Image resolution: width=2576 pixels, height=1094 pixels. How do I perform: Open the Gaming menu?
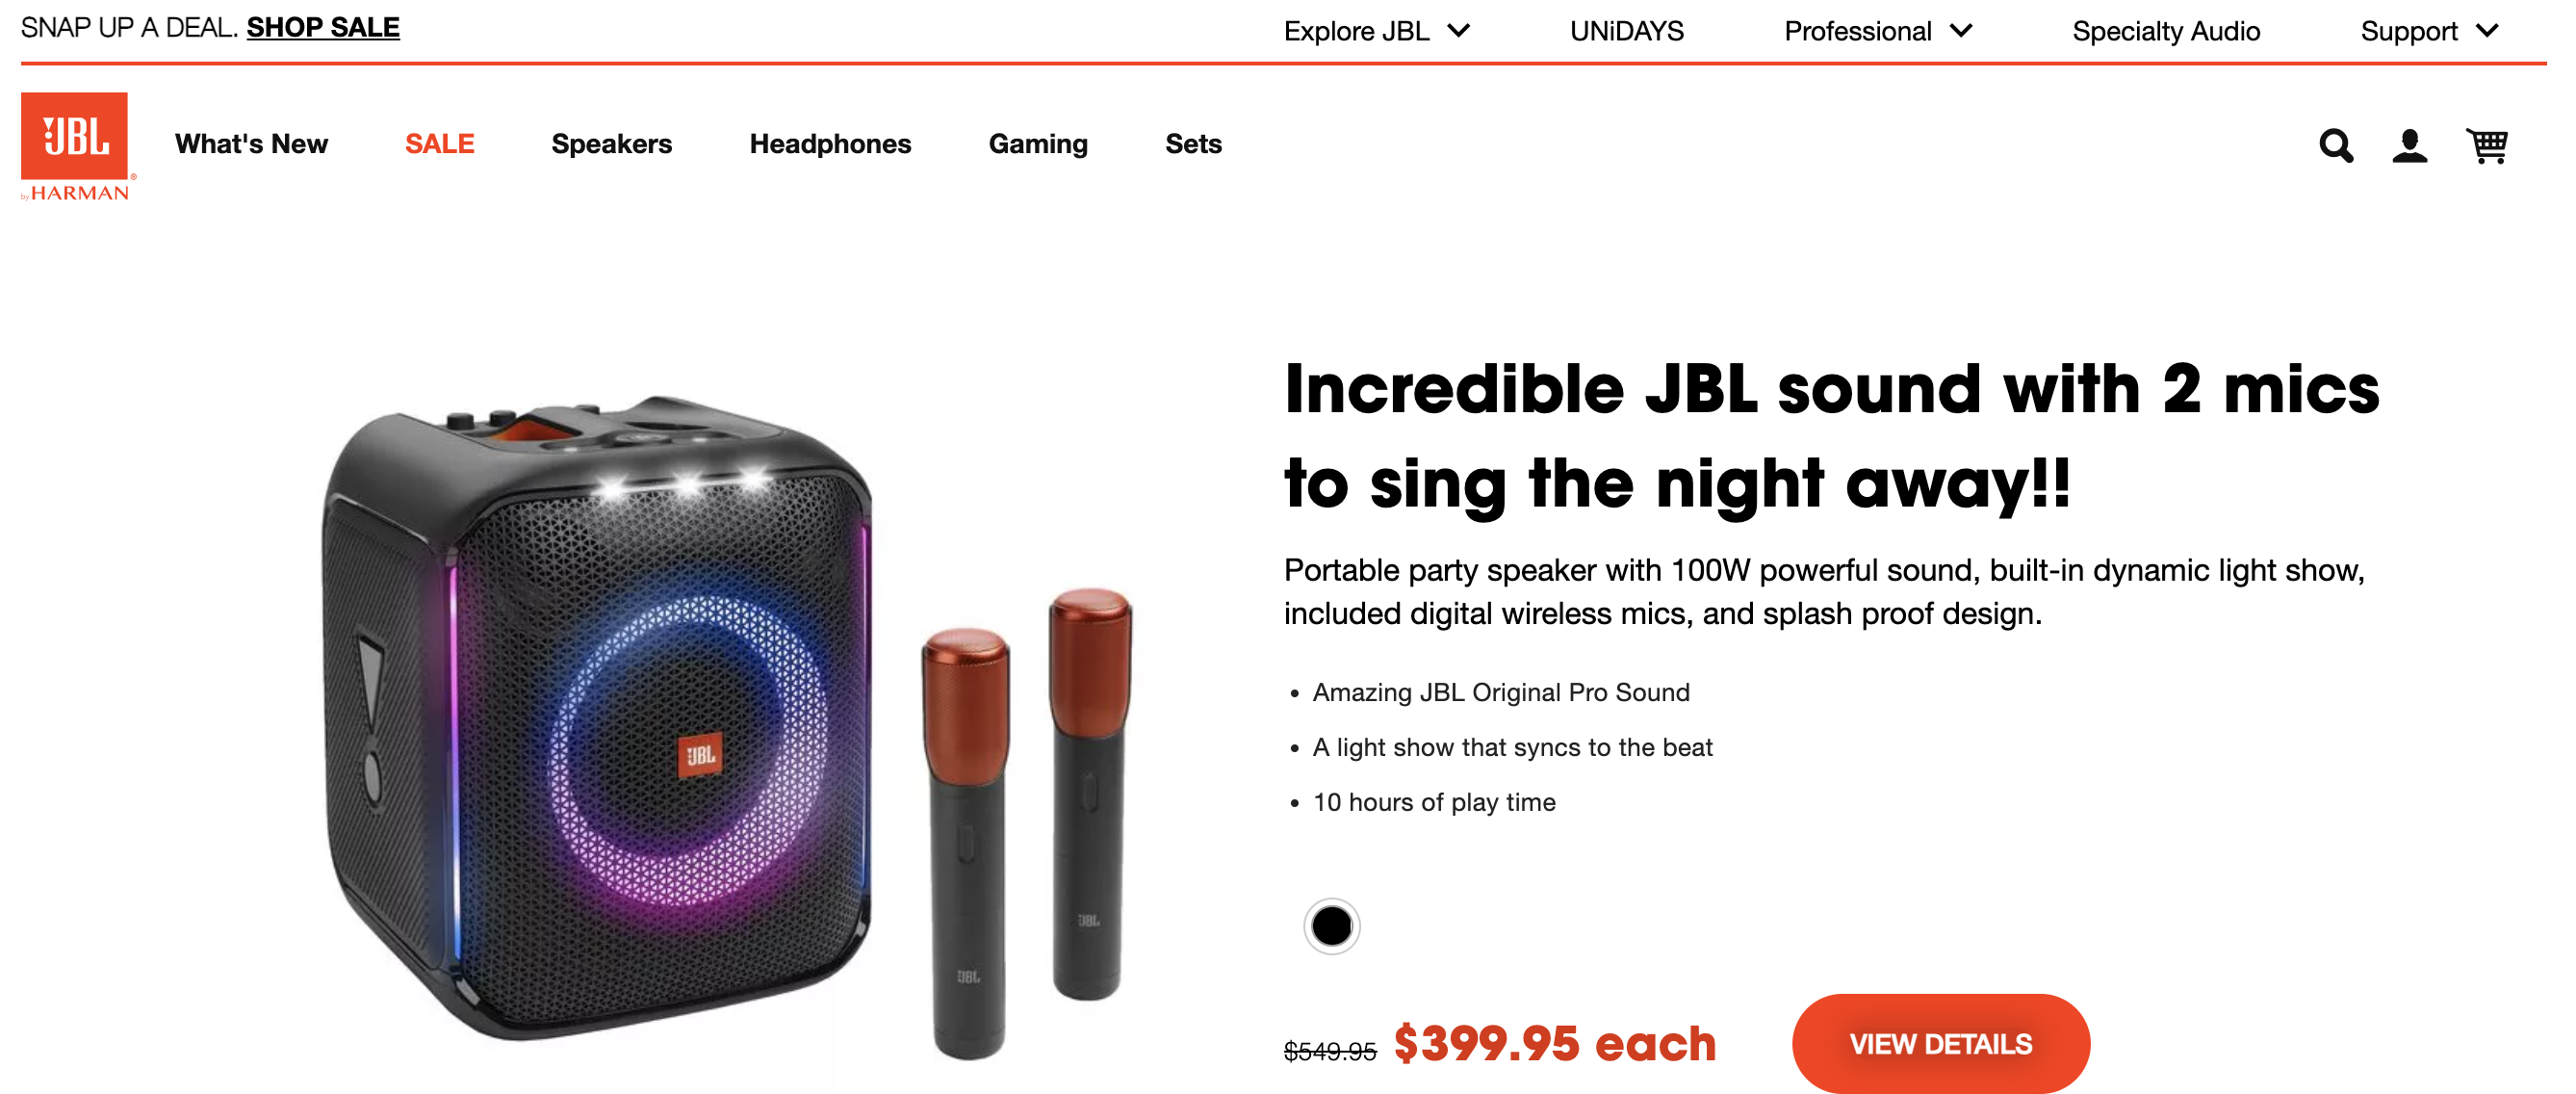click(x=1038, y=144)
